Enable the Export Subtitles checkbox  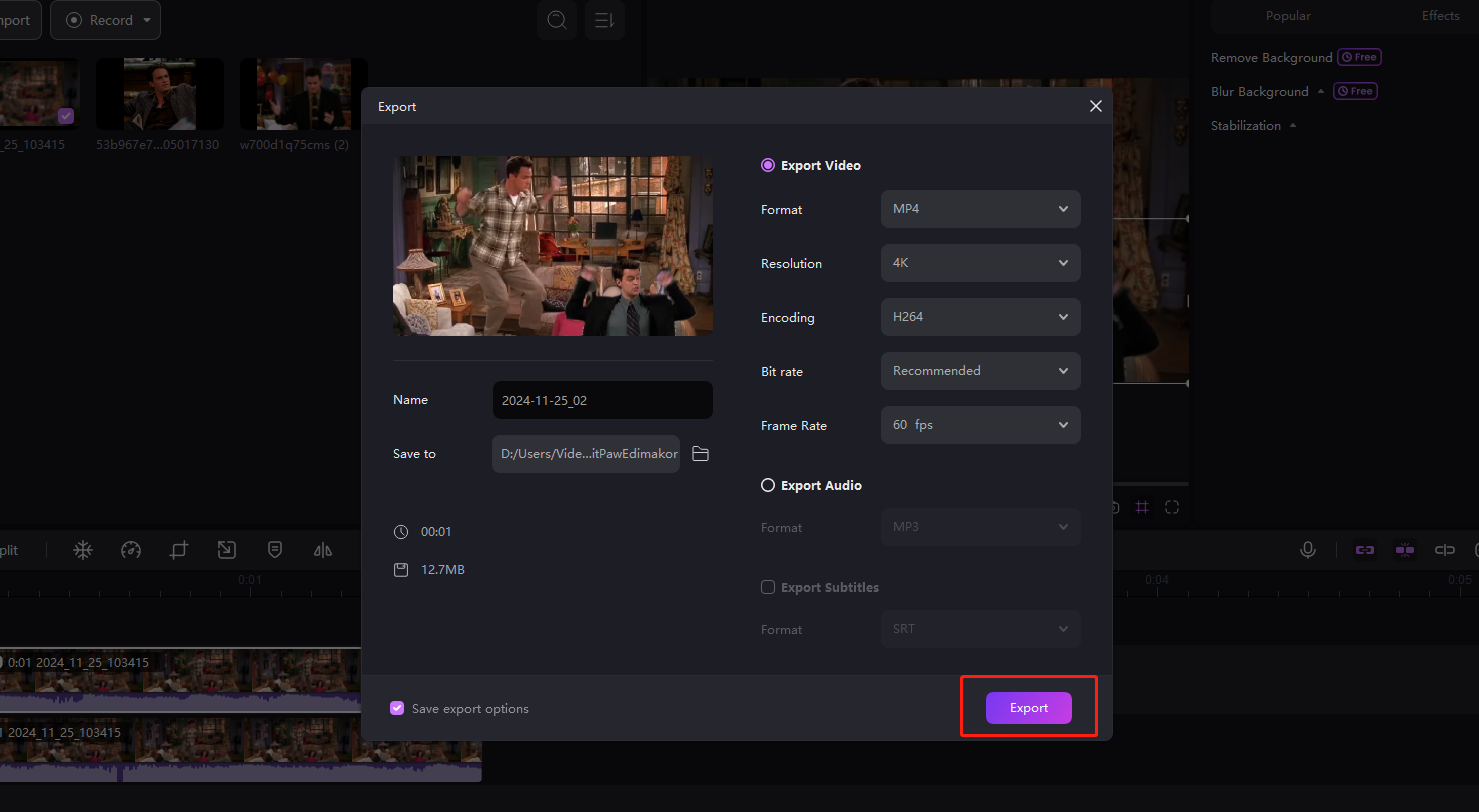click(768, 587)
